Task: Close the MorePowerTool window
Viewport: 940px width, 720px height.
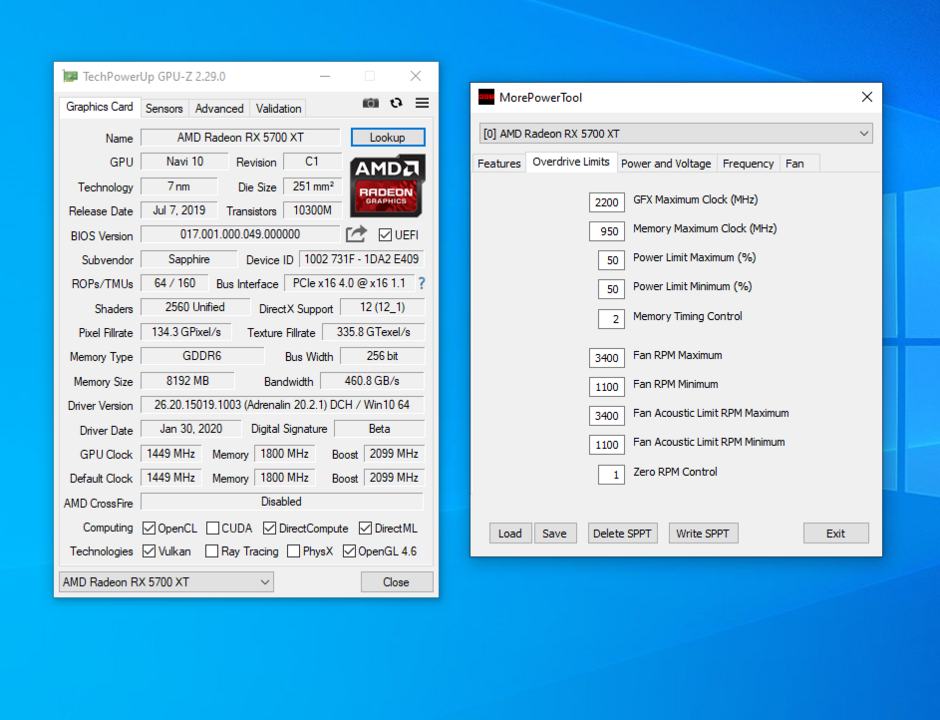Action: (x=867, y=97)
